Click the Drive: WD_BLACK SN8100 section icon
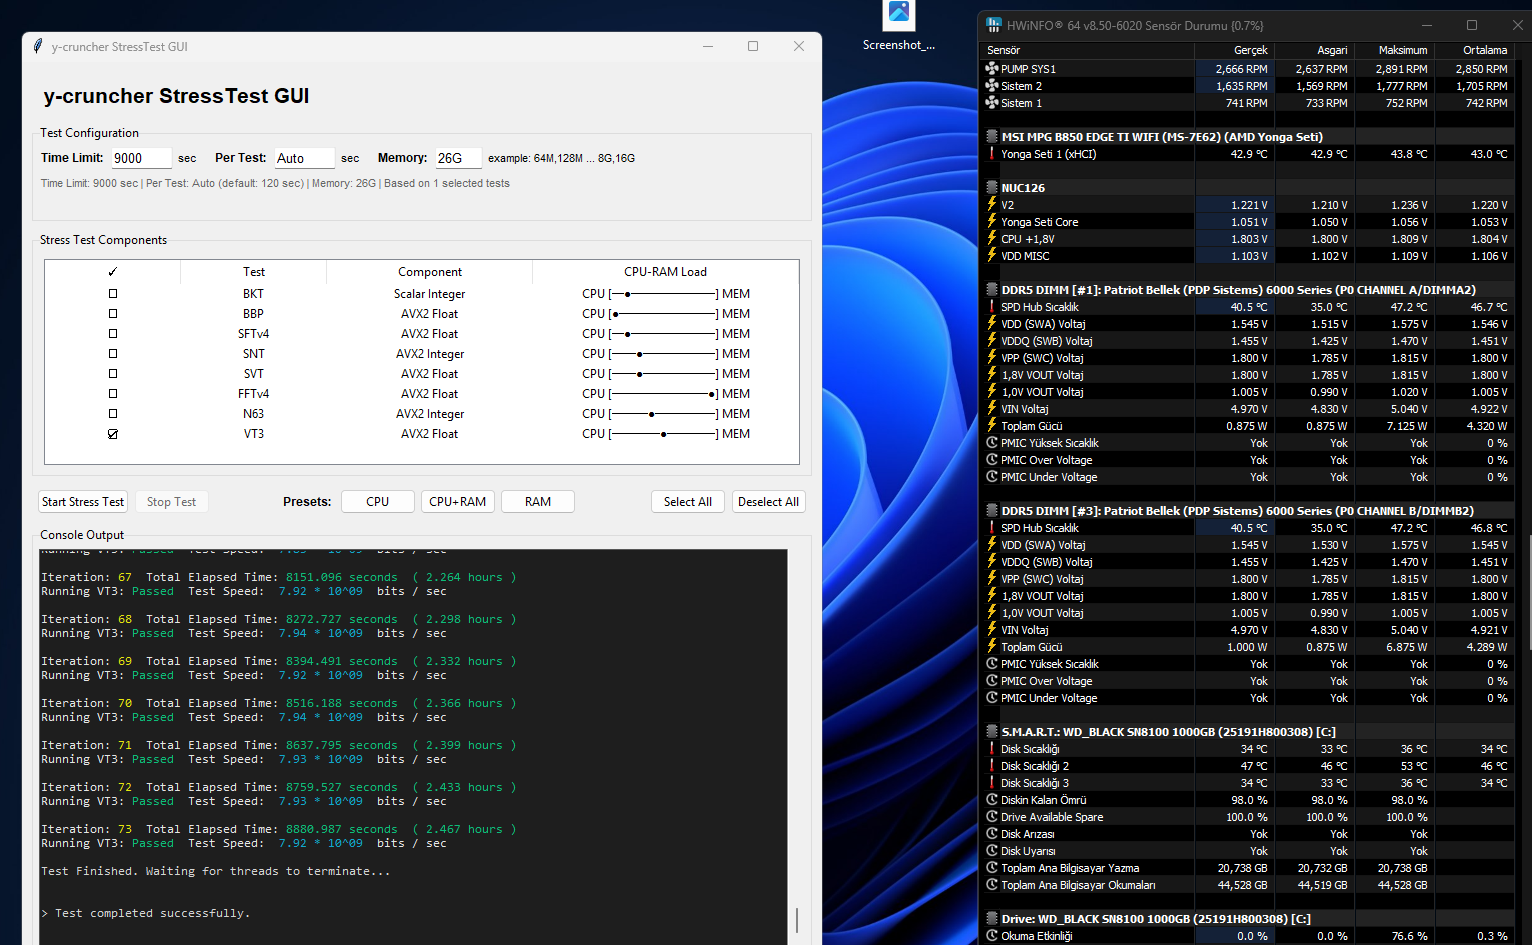1532x945 pixels. click(992, 919)
